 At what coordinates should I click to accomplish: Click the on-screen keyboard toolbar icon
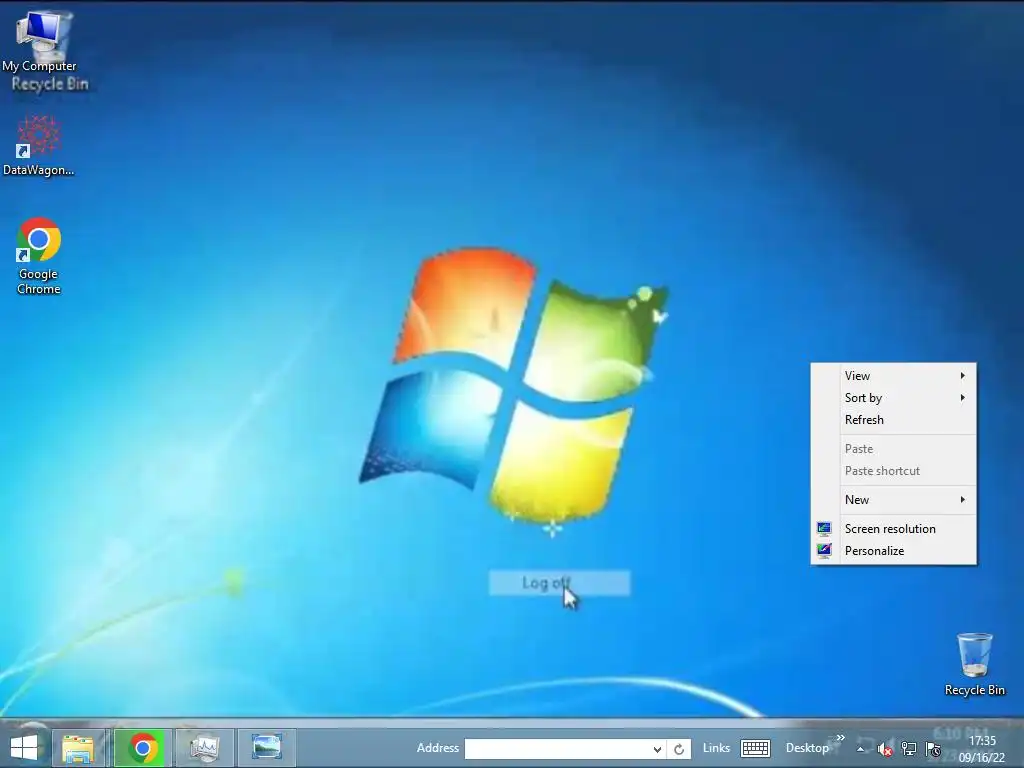[756, 748]
